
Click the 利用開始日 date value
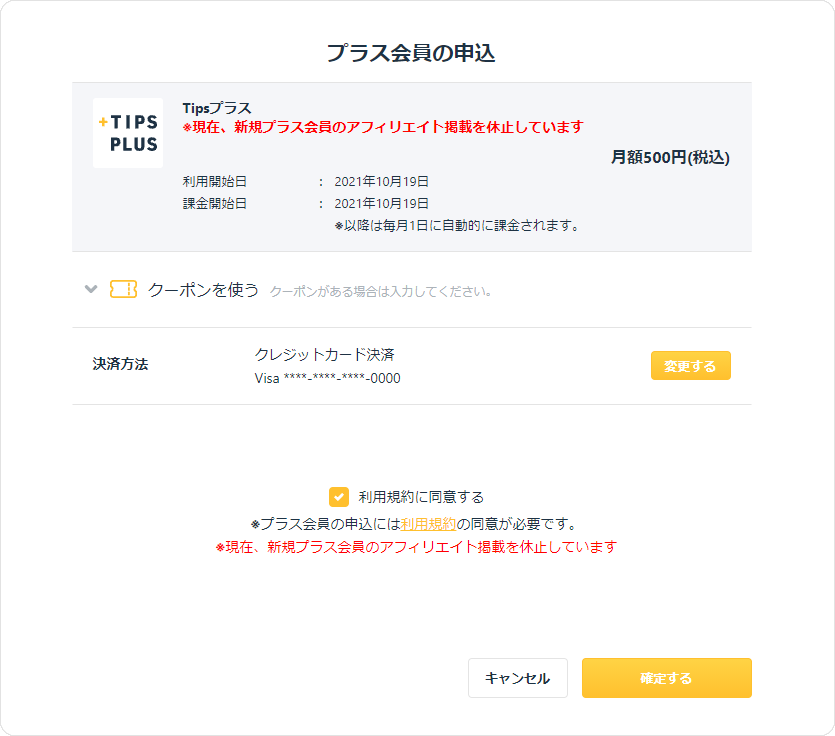tap(381, 182)
